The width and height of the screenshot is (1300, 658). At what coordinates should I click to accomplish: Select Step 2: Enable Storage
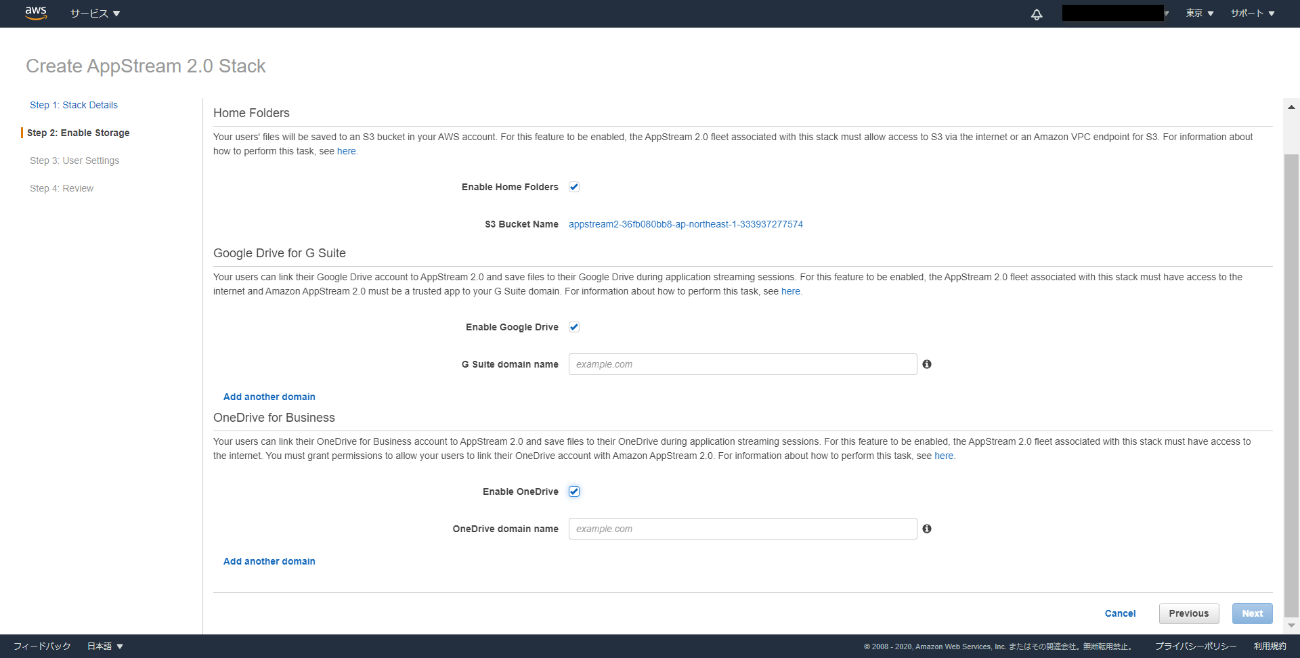(x=78, y=133)
